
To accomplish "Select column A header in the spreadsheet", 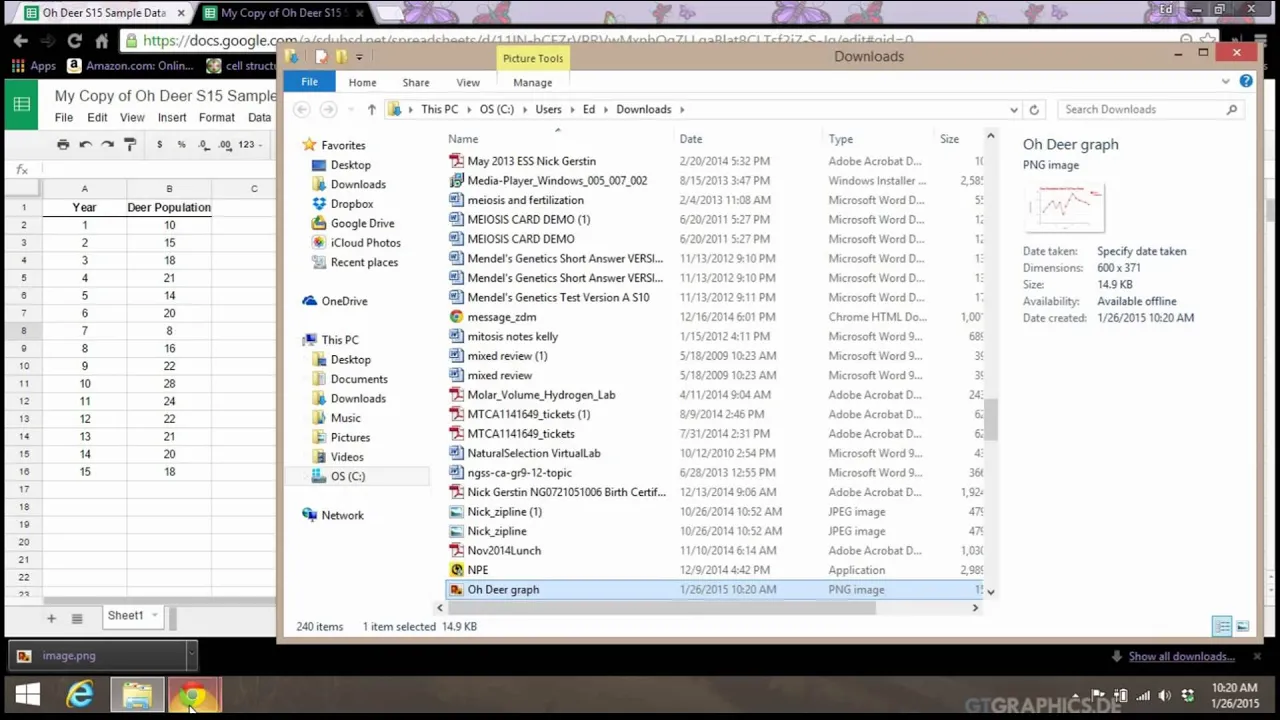I will tap(84, 189).
